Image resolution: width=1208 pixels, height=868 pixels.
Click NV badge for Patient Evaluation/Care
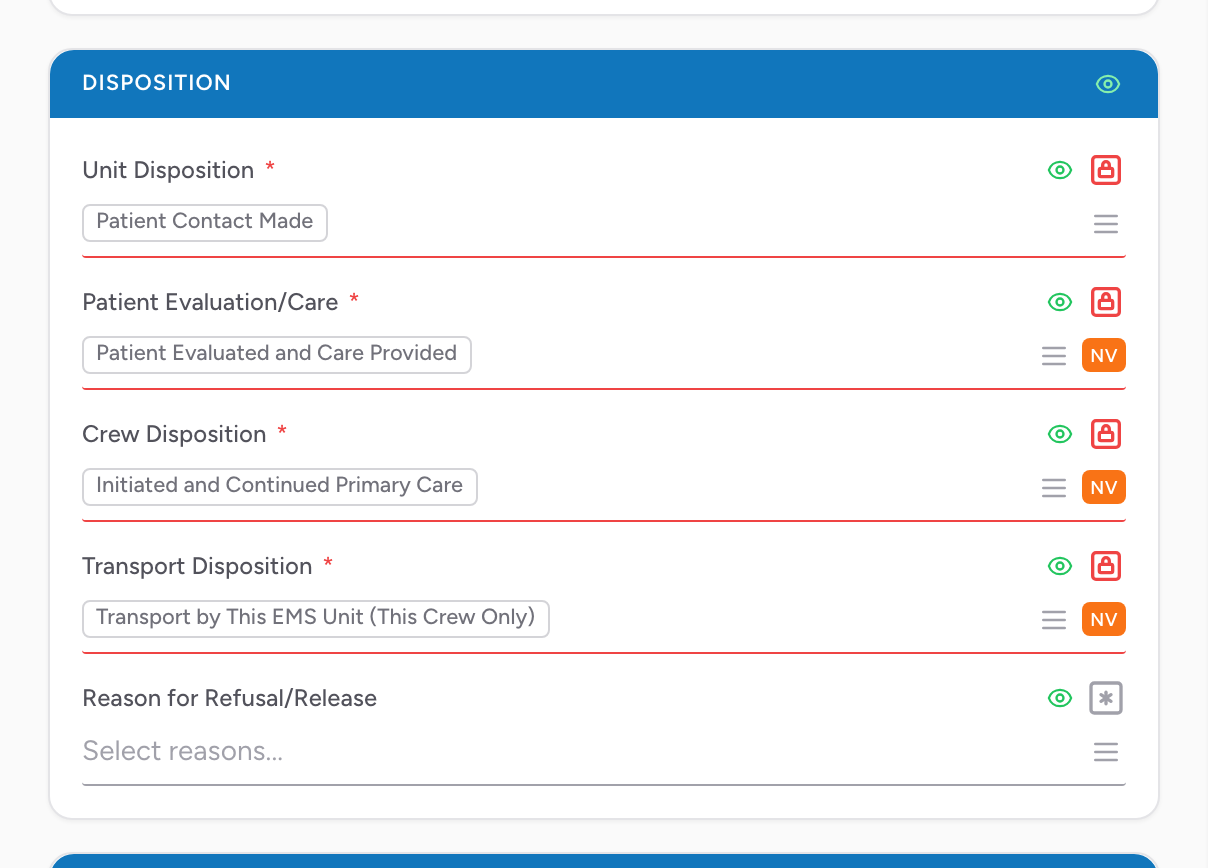click(1104, 356)
